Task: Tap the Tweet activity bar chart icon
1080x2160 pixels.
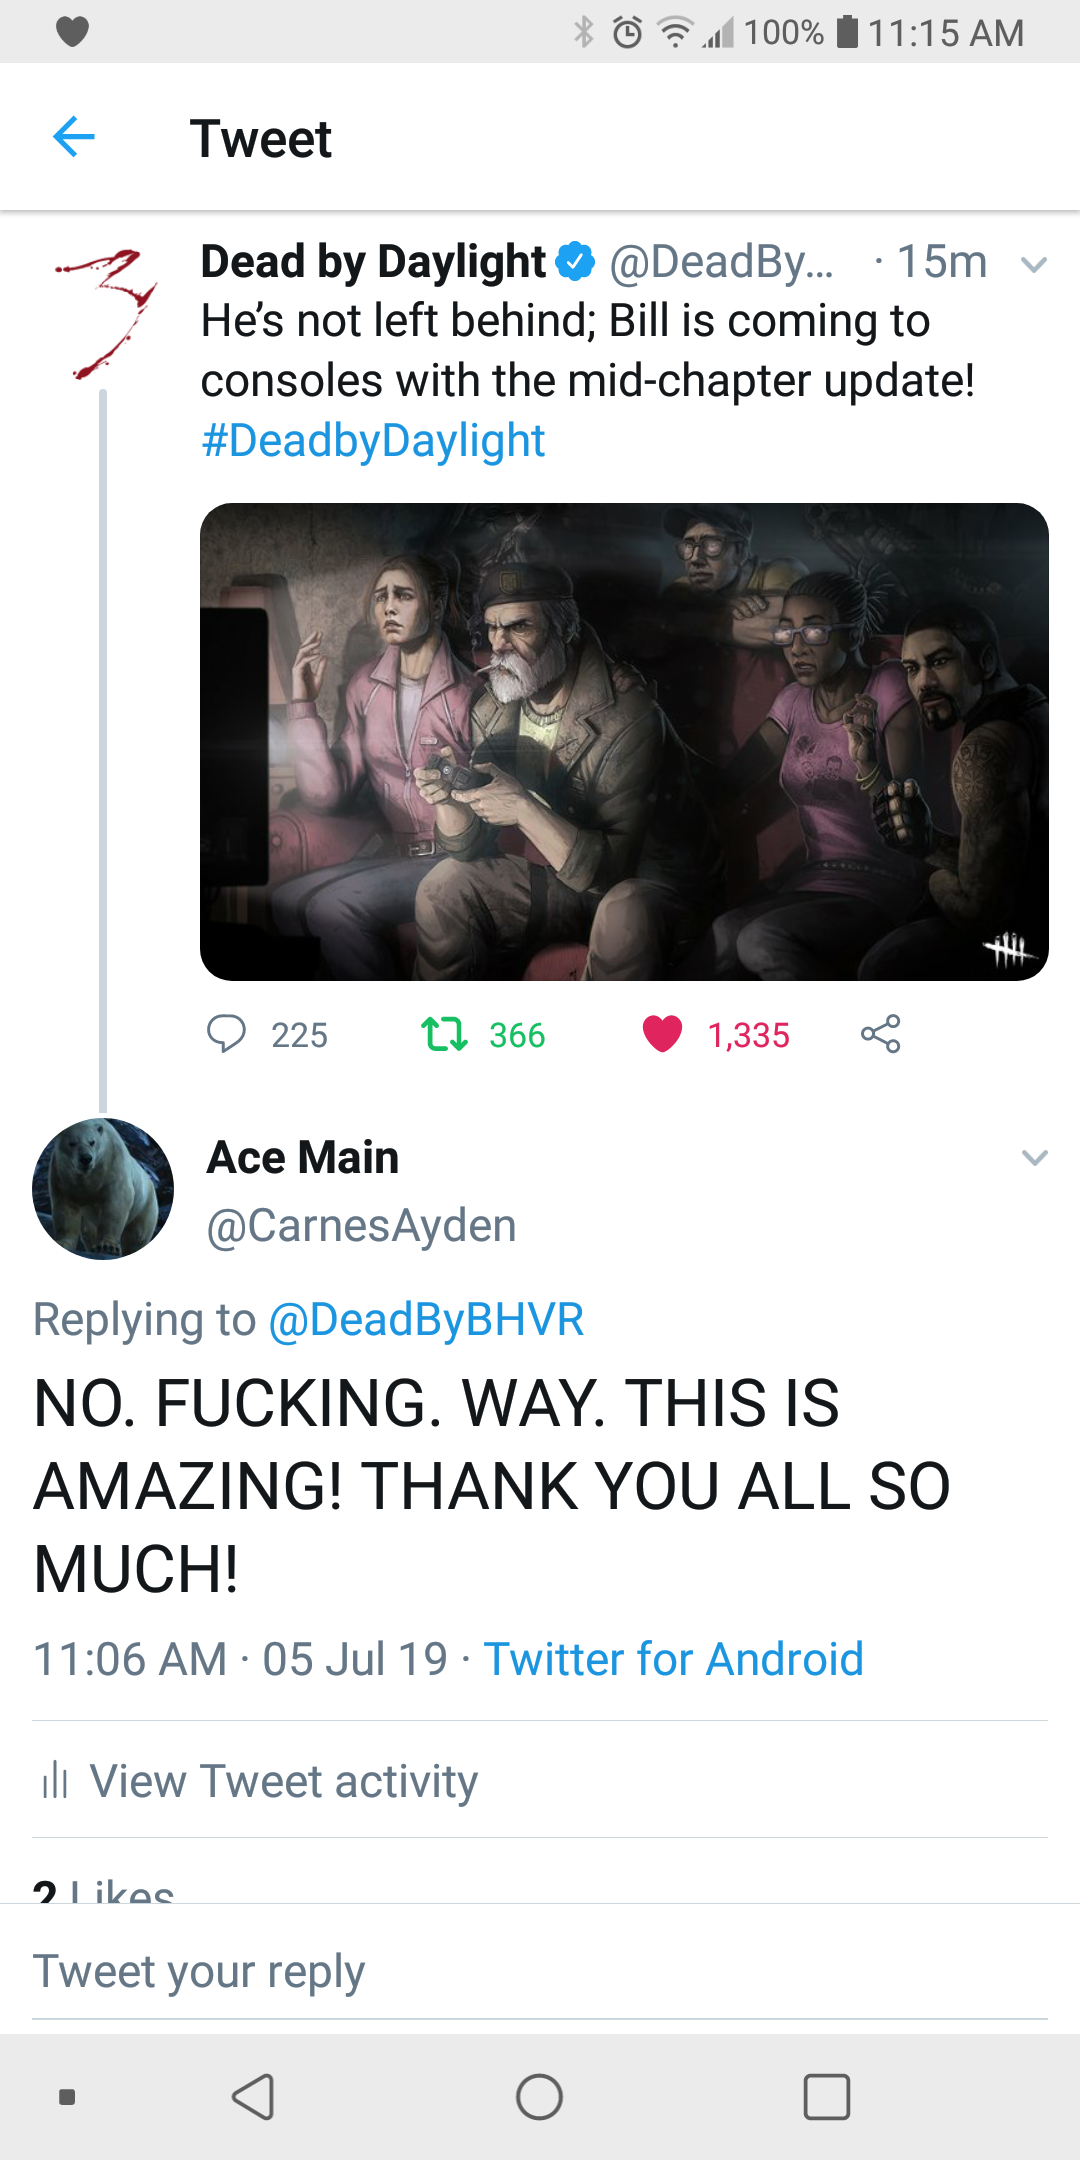Action: [54, 1781]
